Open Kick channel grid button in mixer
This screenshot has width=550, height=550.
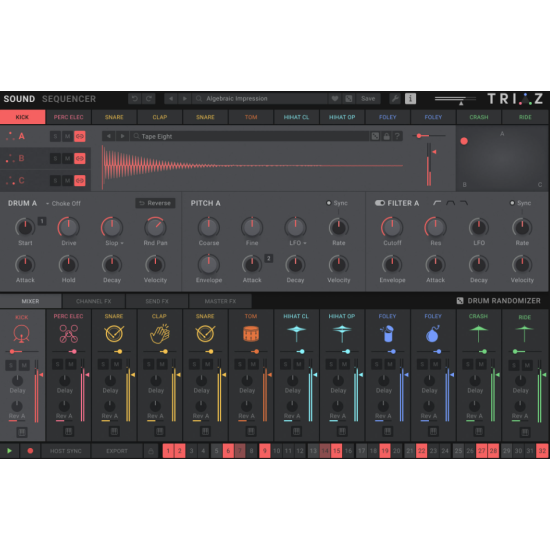[22, 432]
